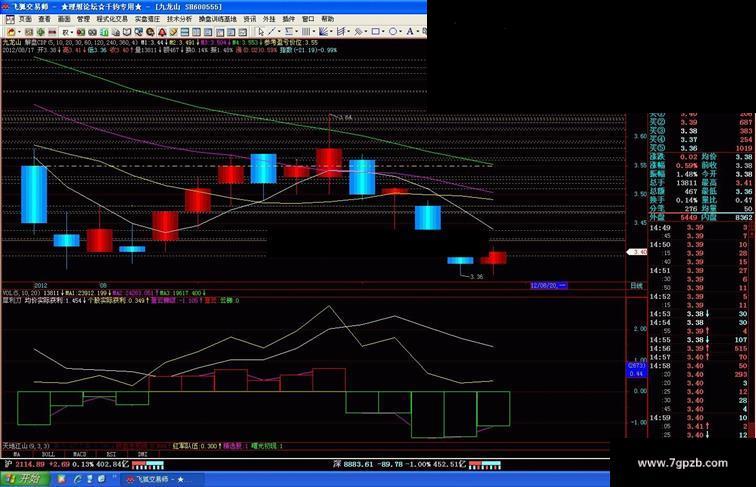Open the 管理 menu
The image size is (756, 487).
(x=83, y=19)
